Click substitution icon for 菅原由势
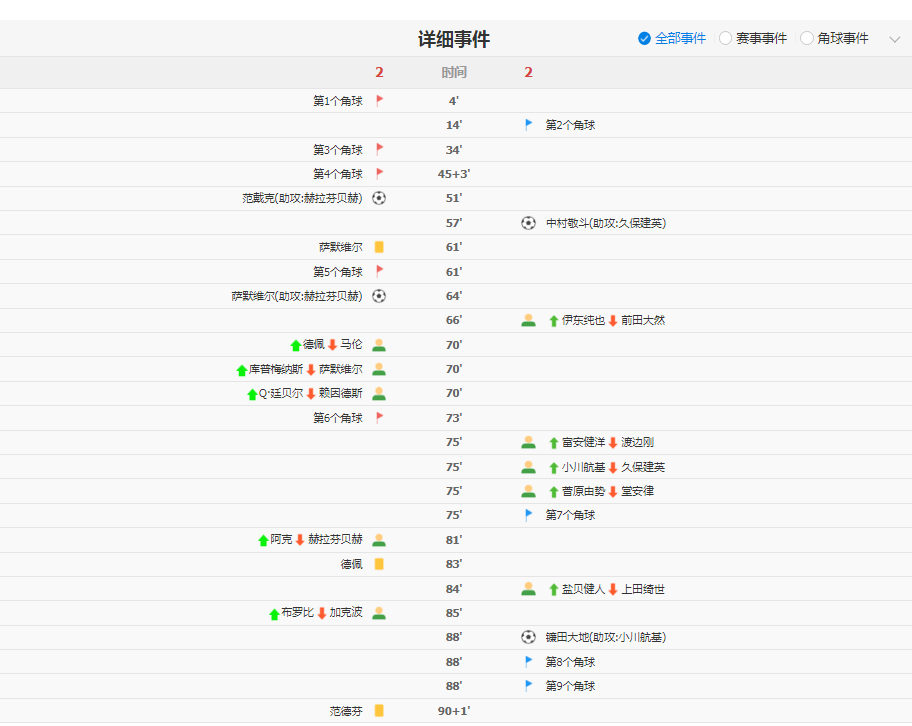Image resolution: width=912 pixels, height=726 pixels. tap(528, 491)
